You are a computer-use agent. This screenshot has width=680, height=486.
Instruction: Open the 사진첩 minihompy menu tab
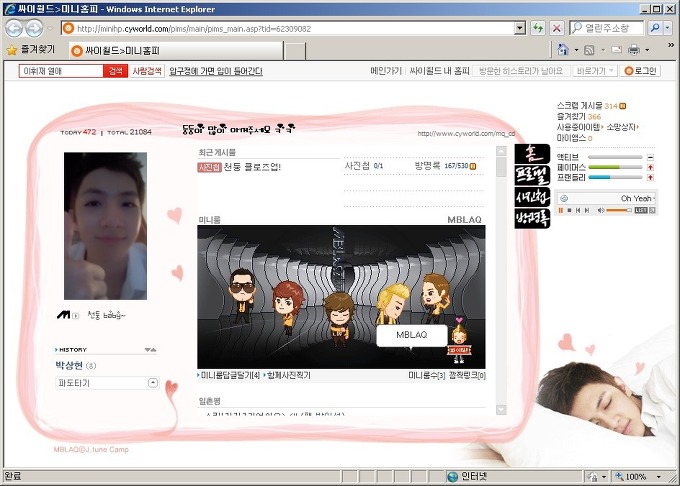[x=532, y=196]
